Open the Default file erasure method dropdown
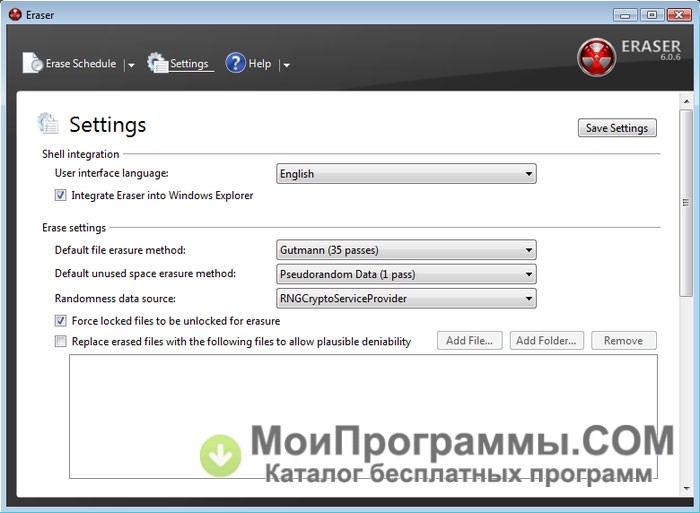This screenshot has height=513, width=700. coord(406,250)
